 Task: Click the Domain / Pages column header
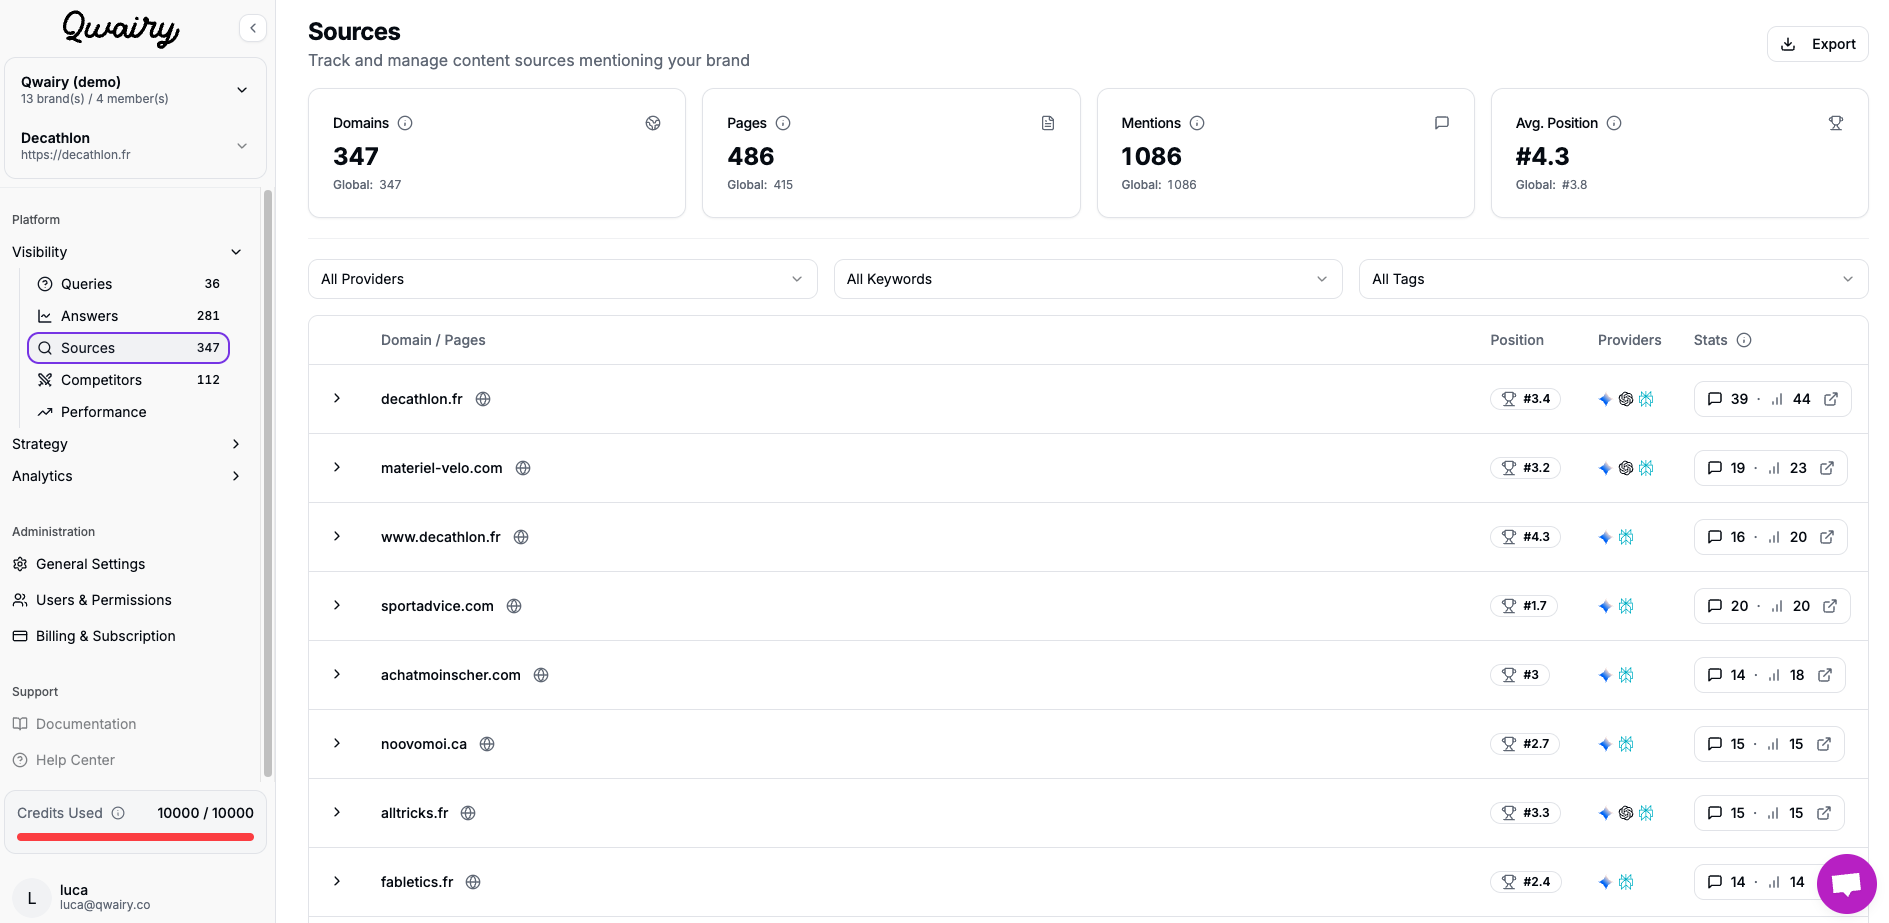click(433, 340)
